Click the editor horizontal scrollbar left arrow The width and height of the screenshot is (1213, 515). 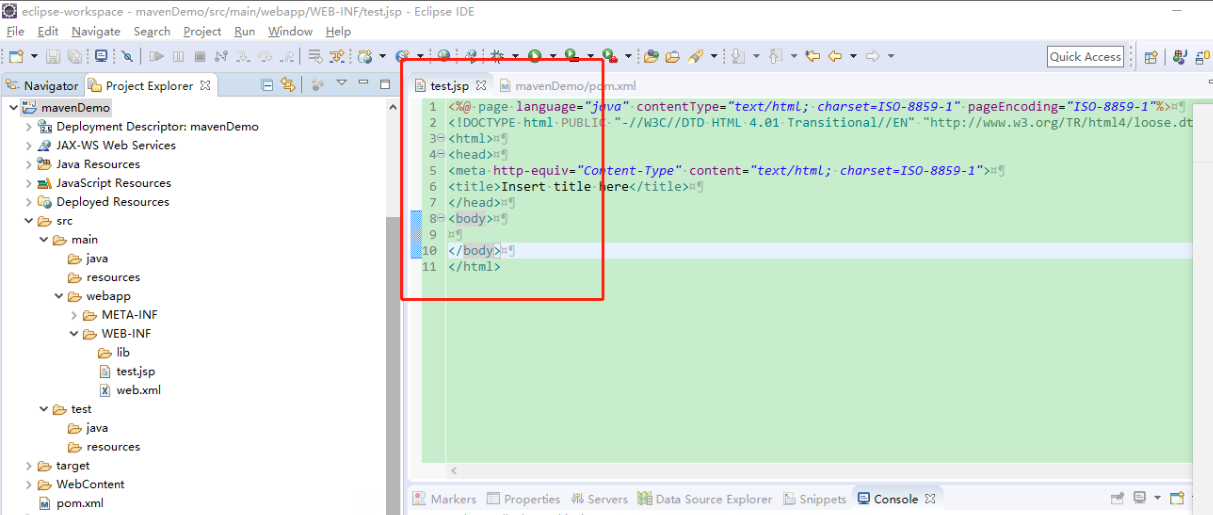coord(453,471)
